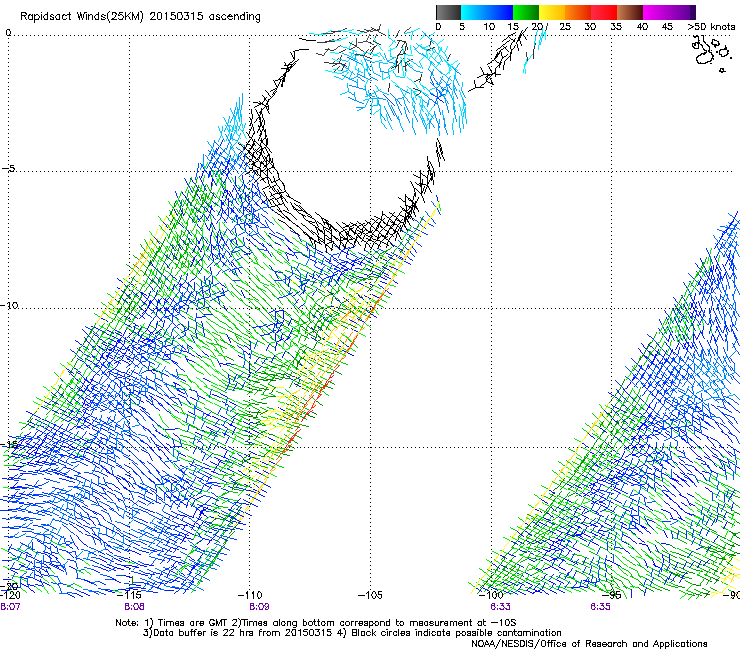
Task: Click the "35" label under the color bar
Action: pos(616,26)
